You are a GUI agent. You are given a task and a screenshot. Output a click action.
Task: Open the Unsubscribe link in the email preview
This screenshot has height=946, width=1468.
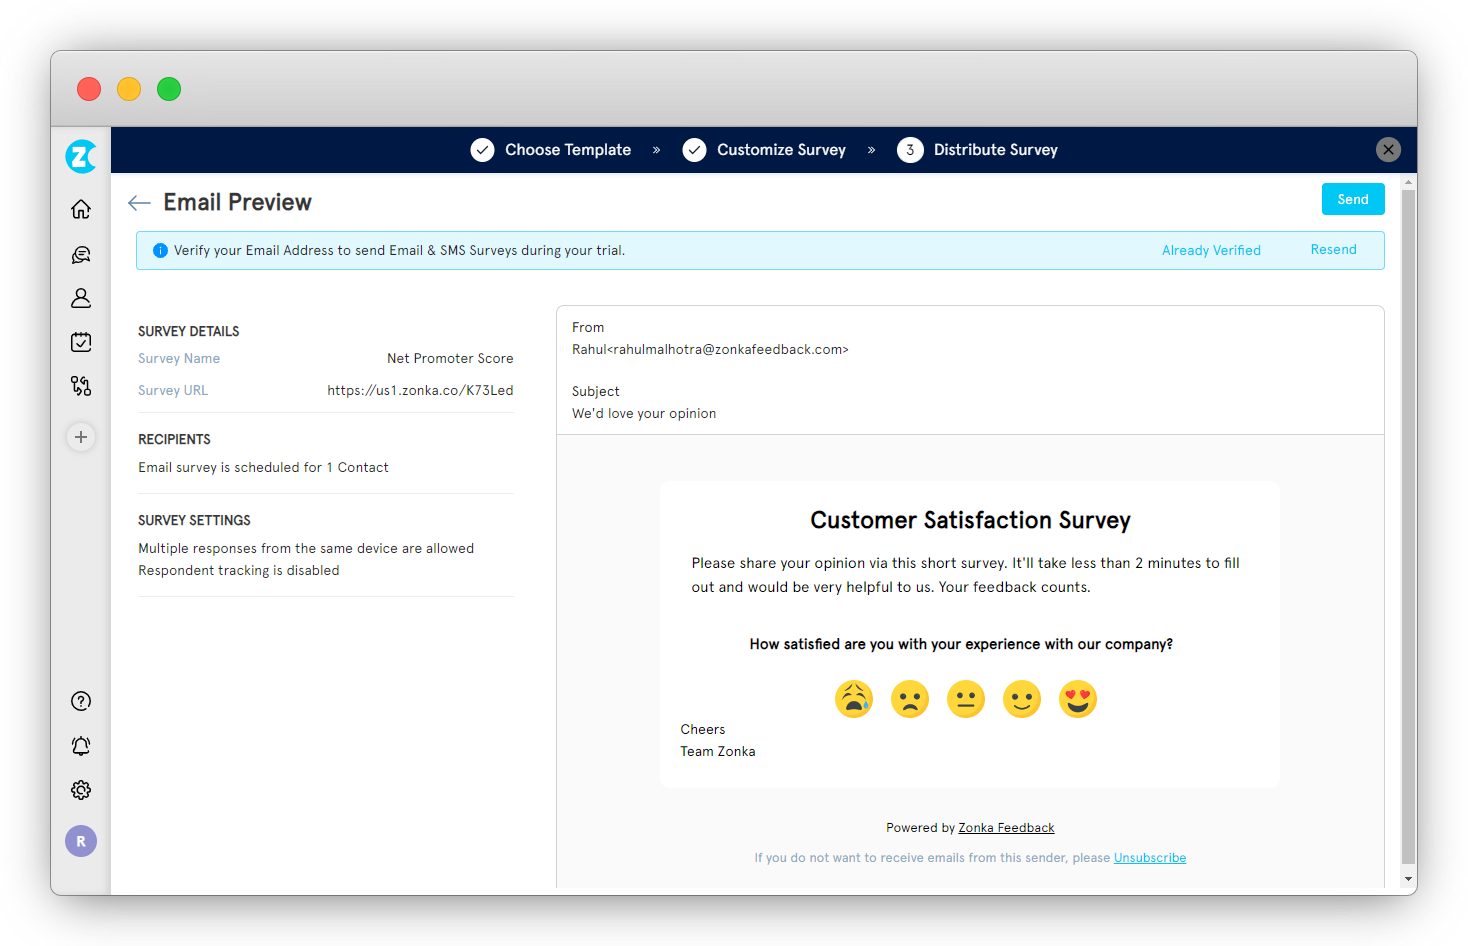tap(1150, 857)
